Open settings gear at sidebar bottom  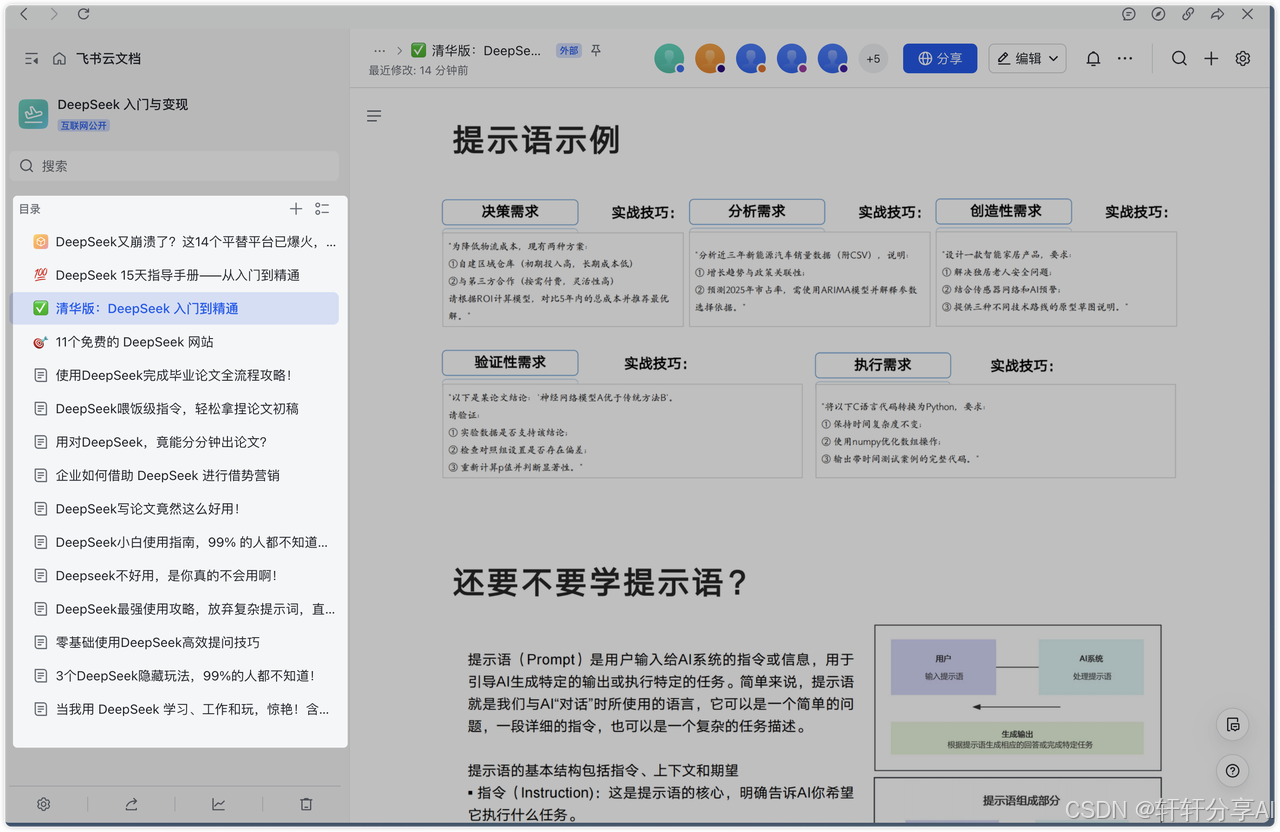pos(44,804)
